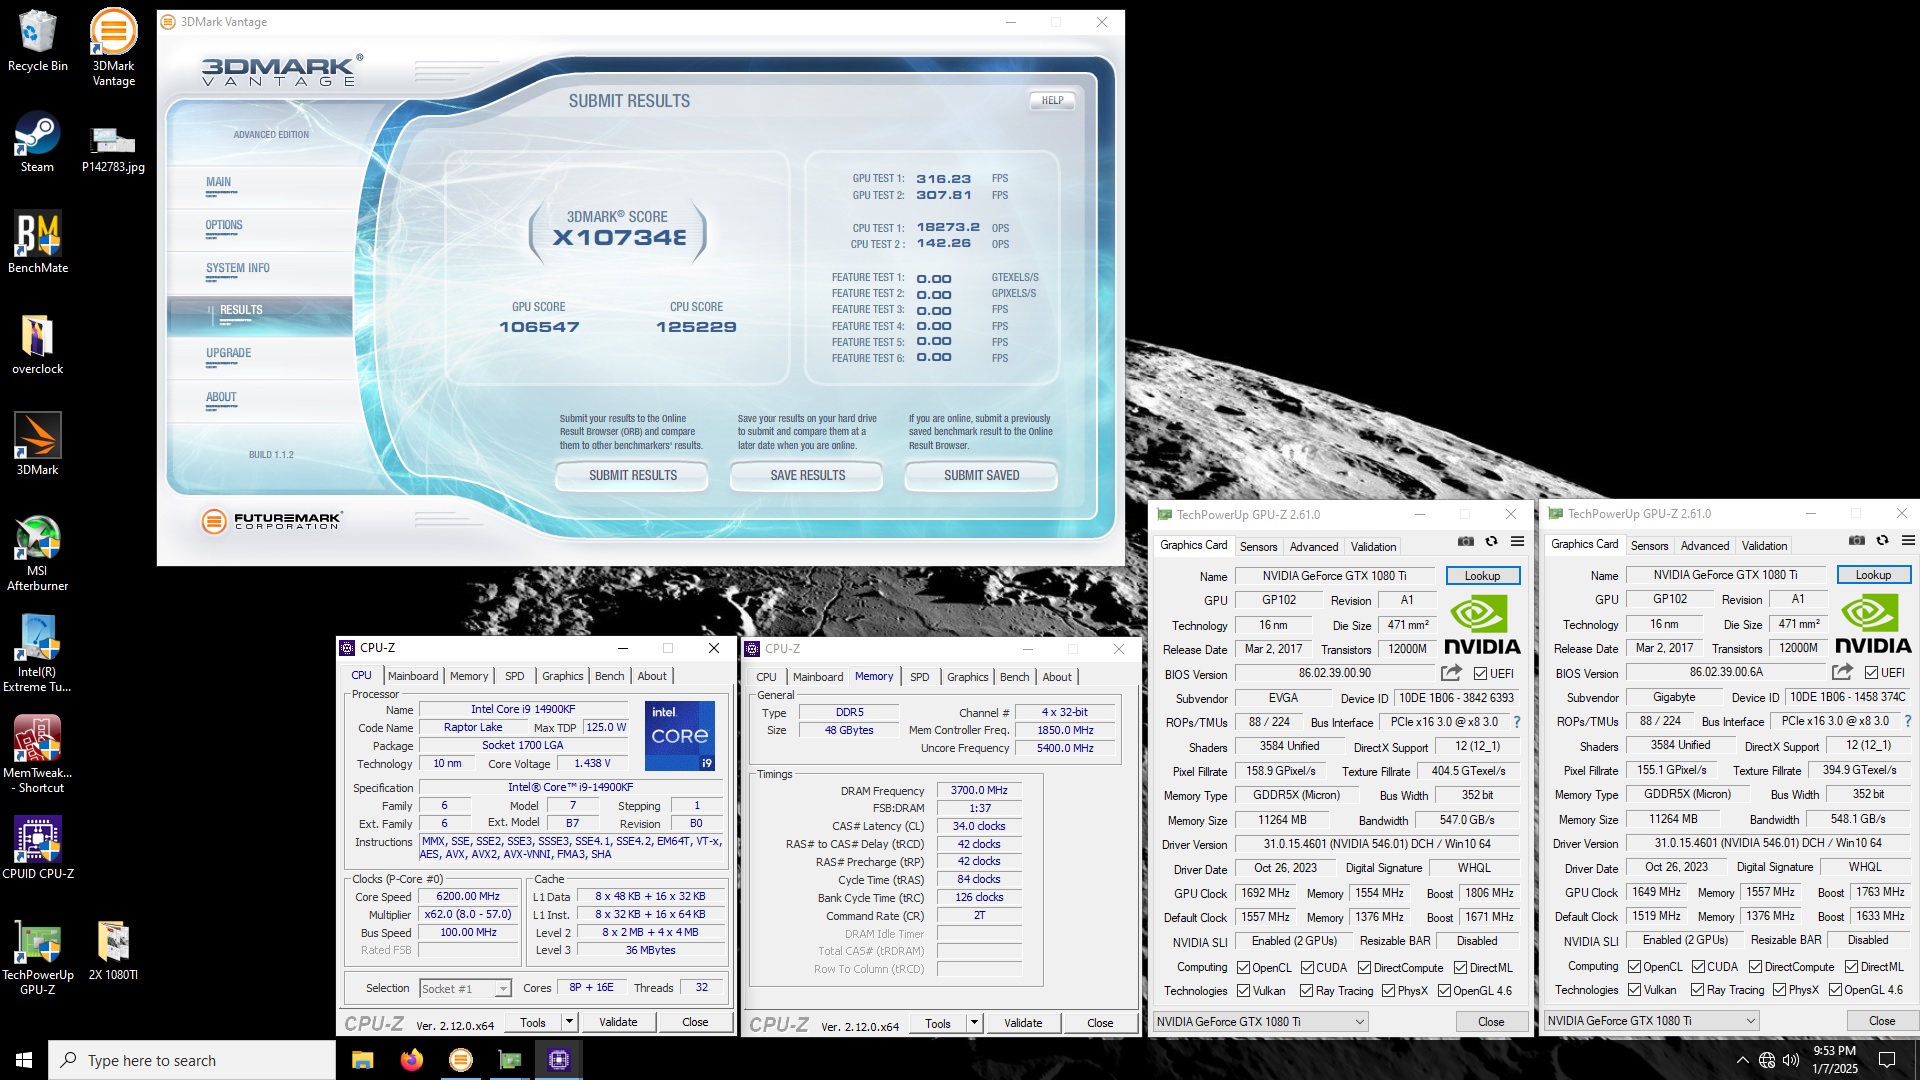Viewport: 1920px width, 1080px height.
Task: Open Firefox from the taskbar
Action: [411, 1060]
